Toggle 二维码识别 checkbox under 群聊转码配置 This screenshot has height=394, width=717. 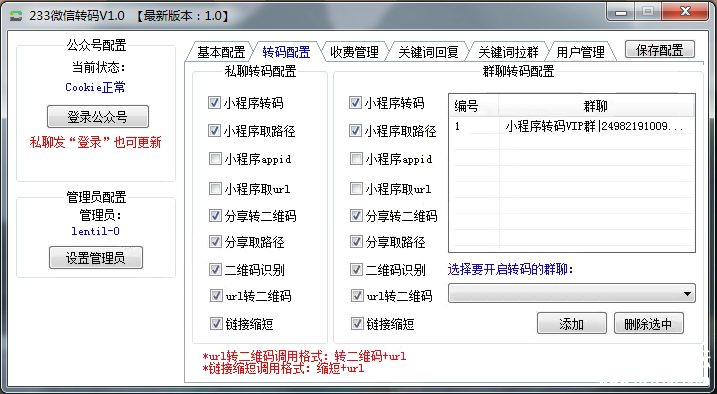pos(355,270)
